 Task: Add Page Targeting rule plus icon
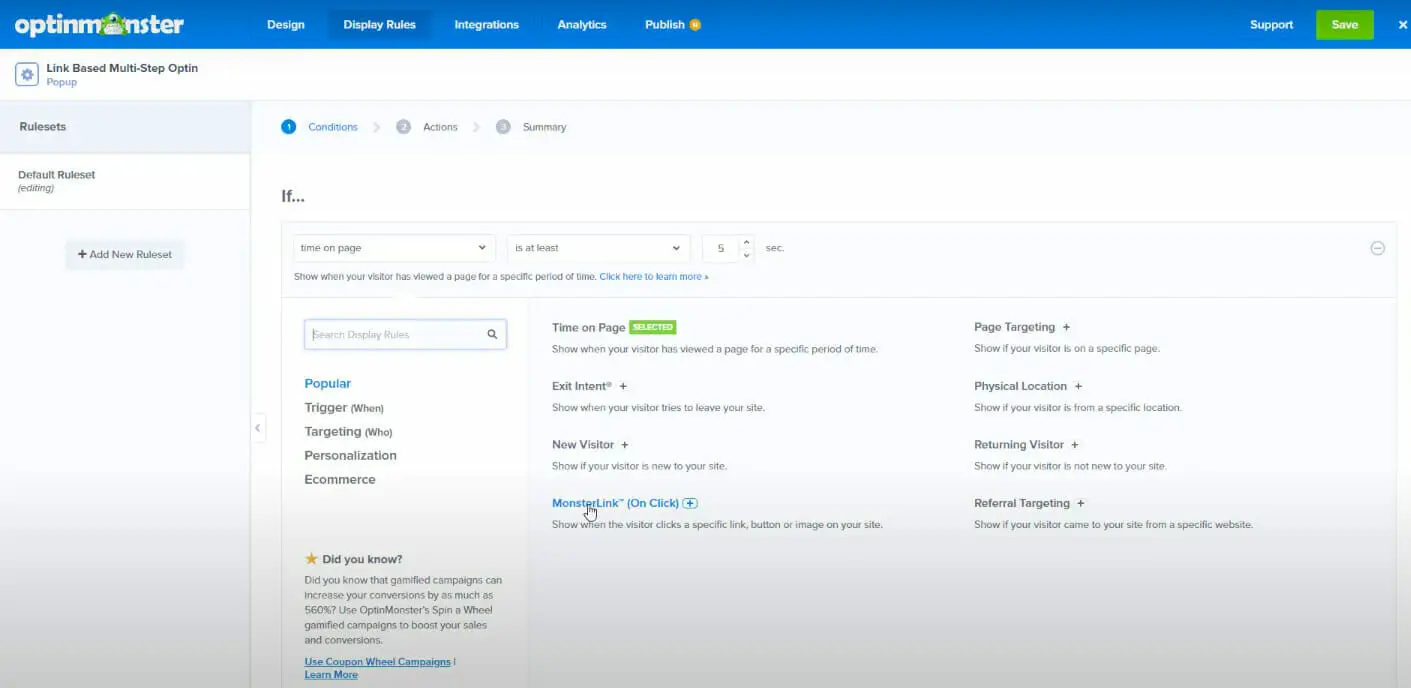1066,327
